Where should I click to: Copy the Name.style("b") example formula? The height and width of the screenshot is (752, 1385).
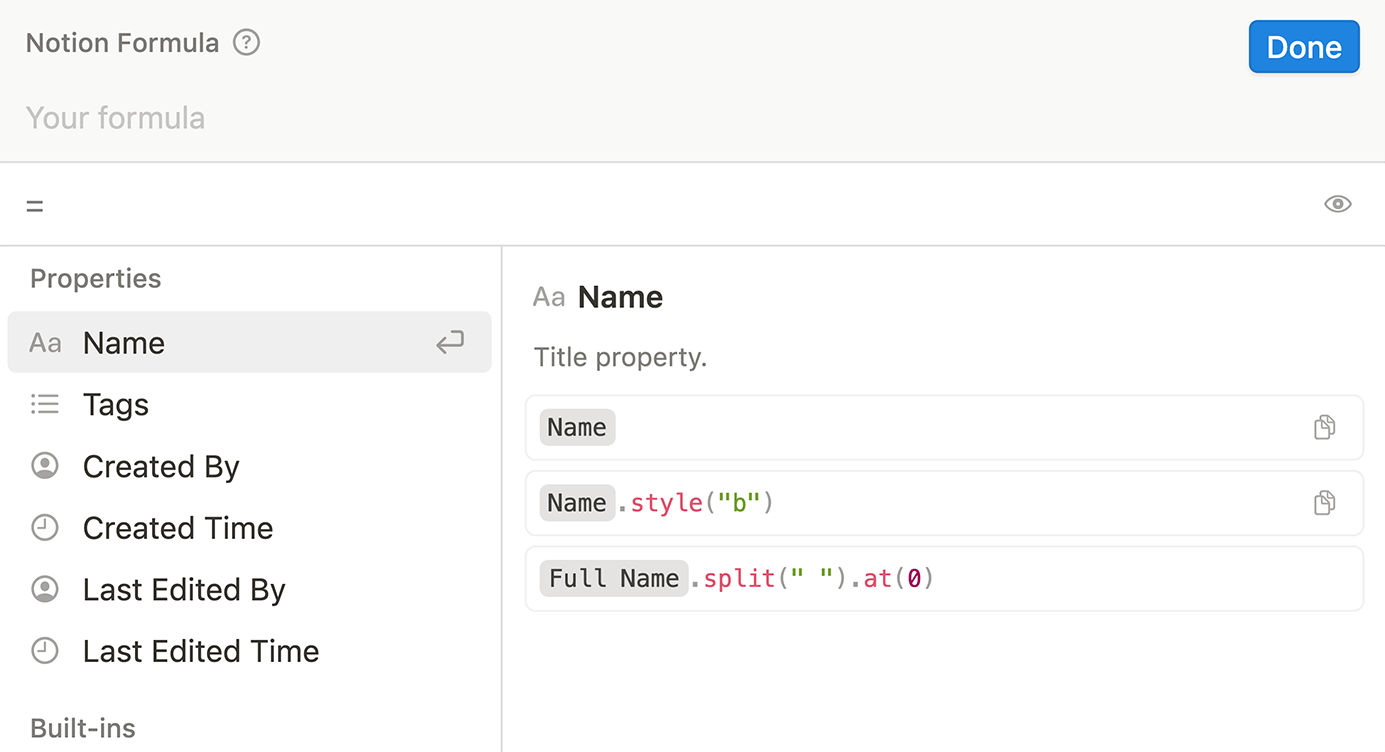point(1324,502)
